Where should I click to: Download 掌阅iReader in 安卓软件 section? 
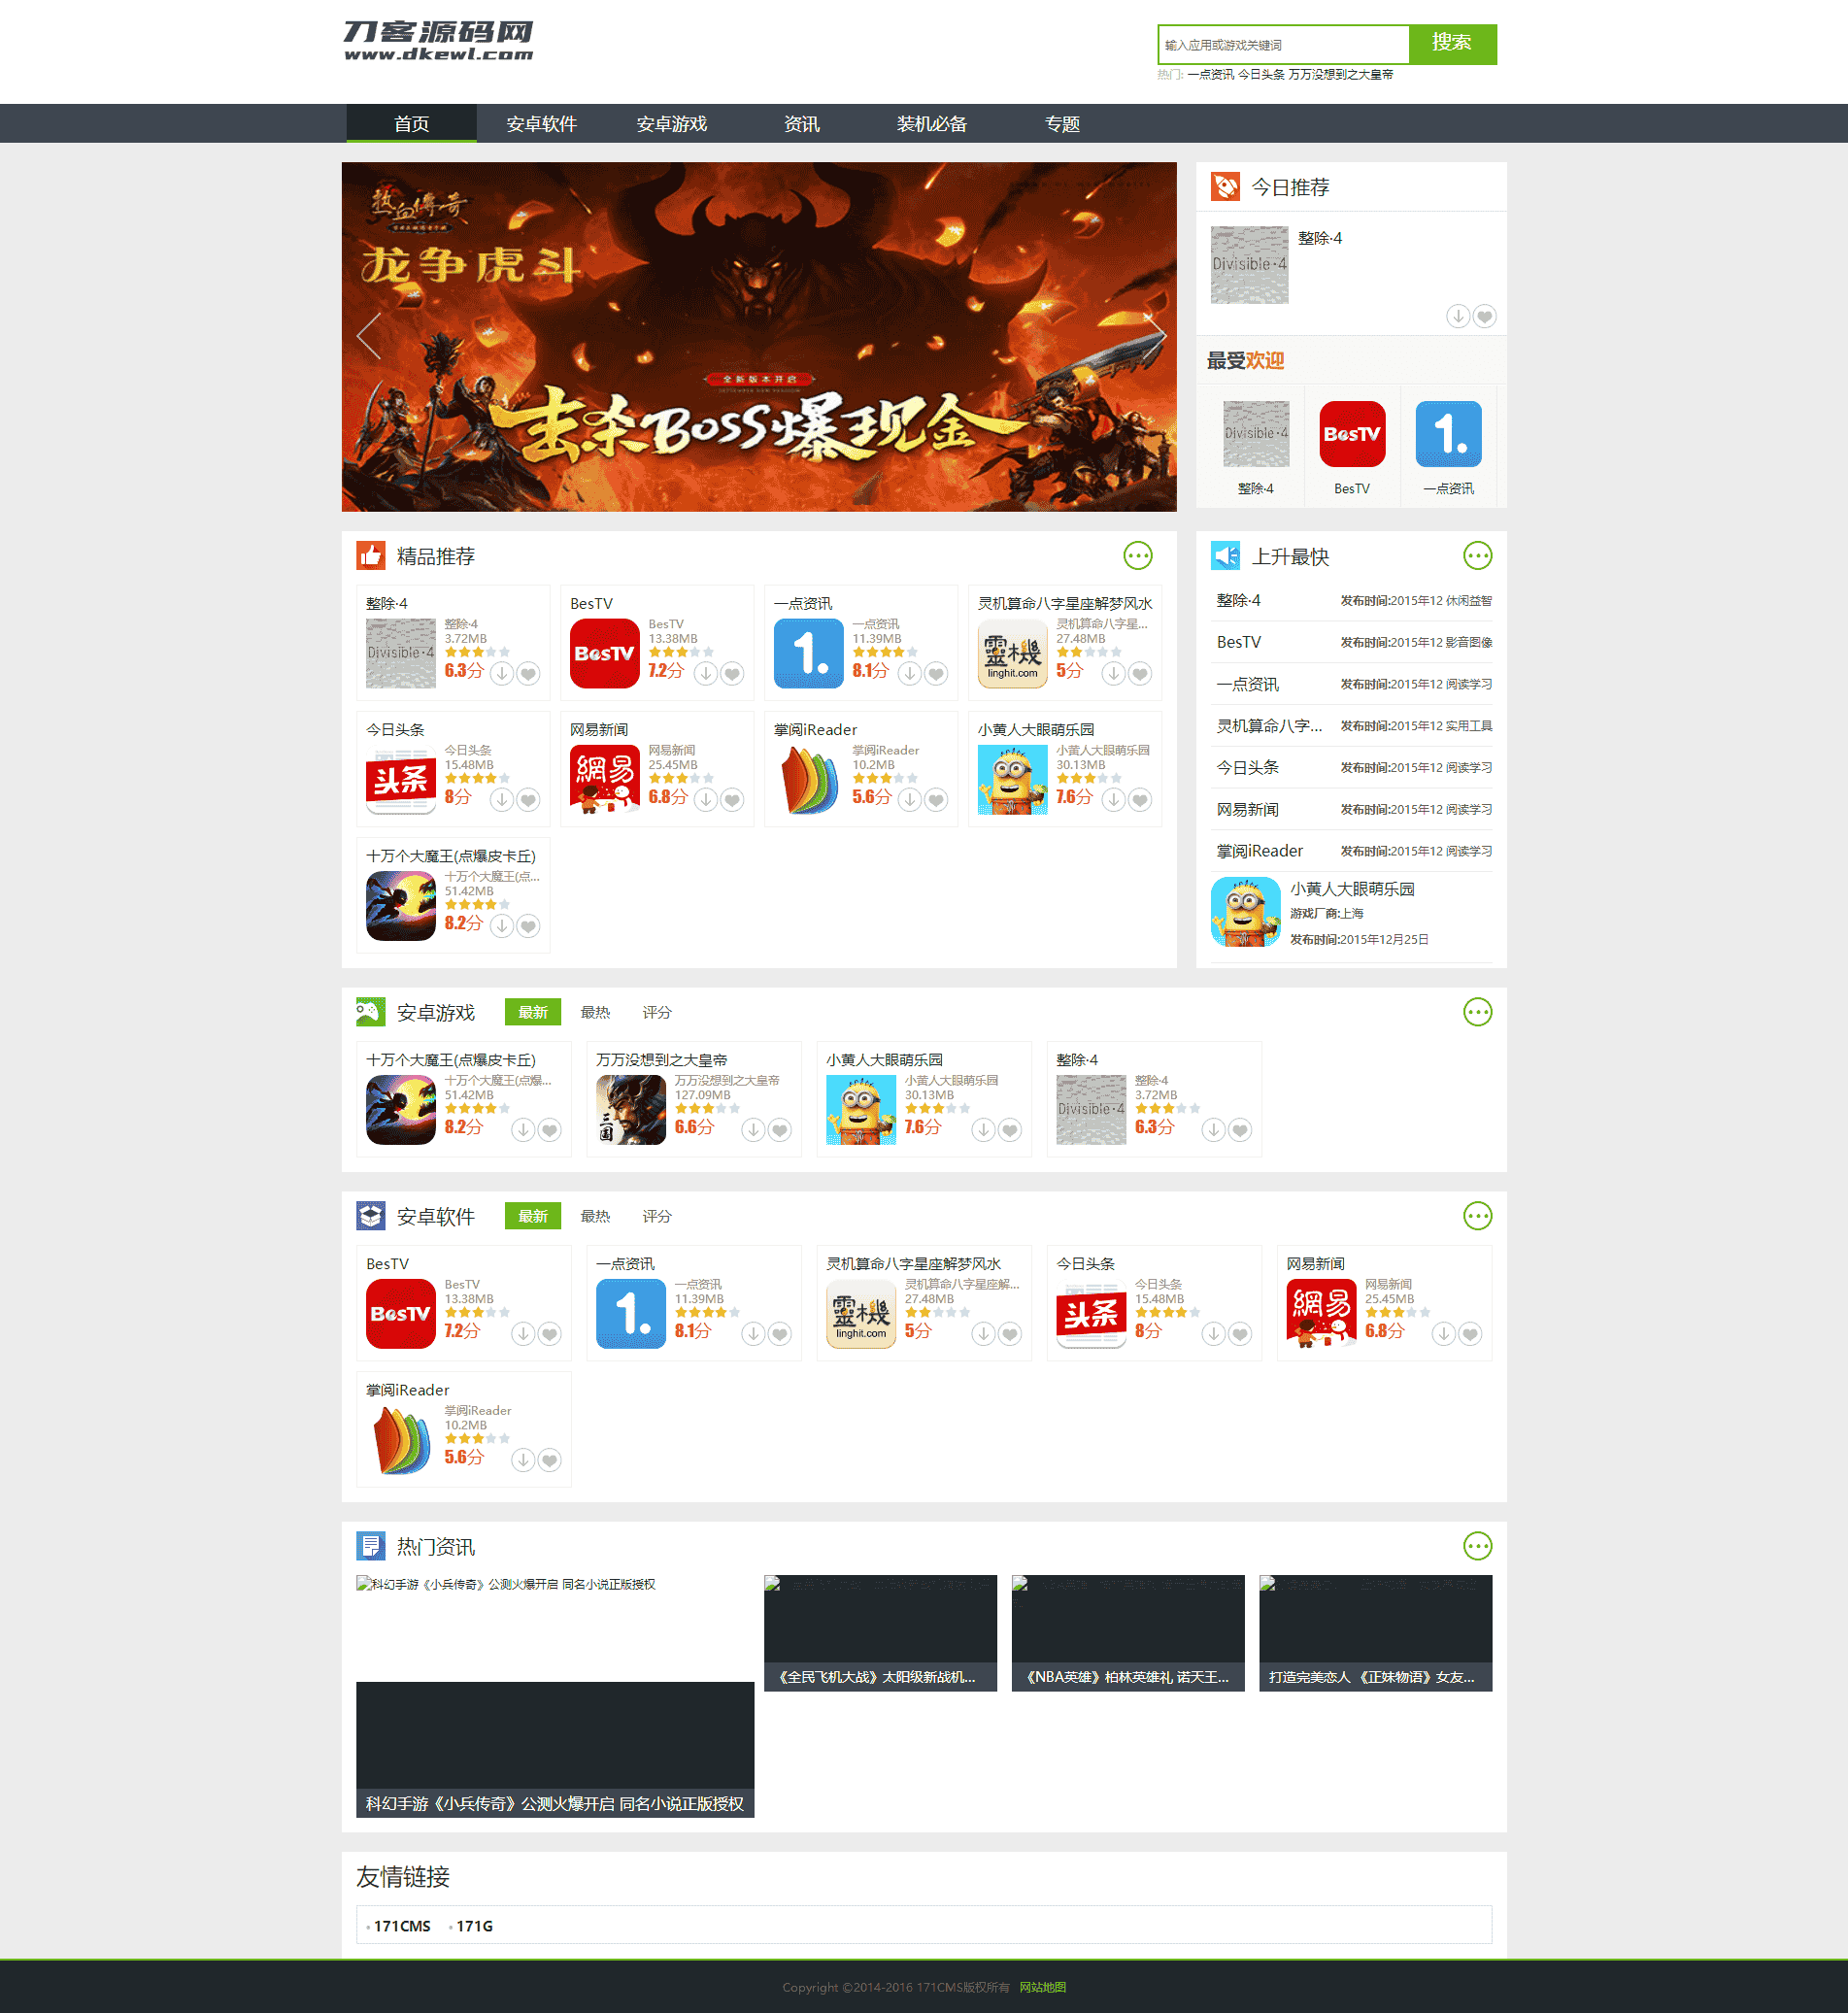pos(523,1460)
